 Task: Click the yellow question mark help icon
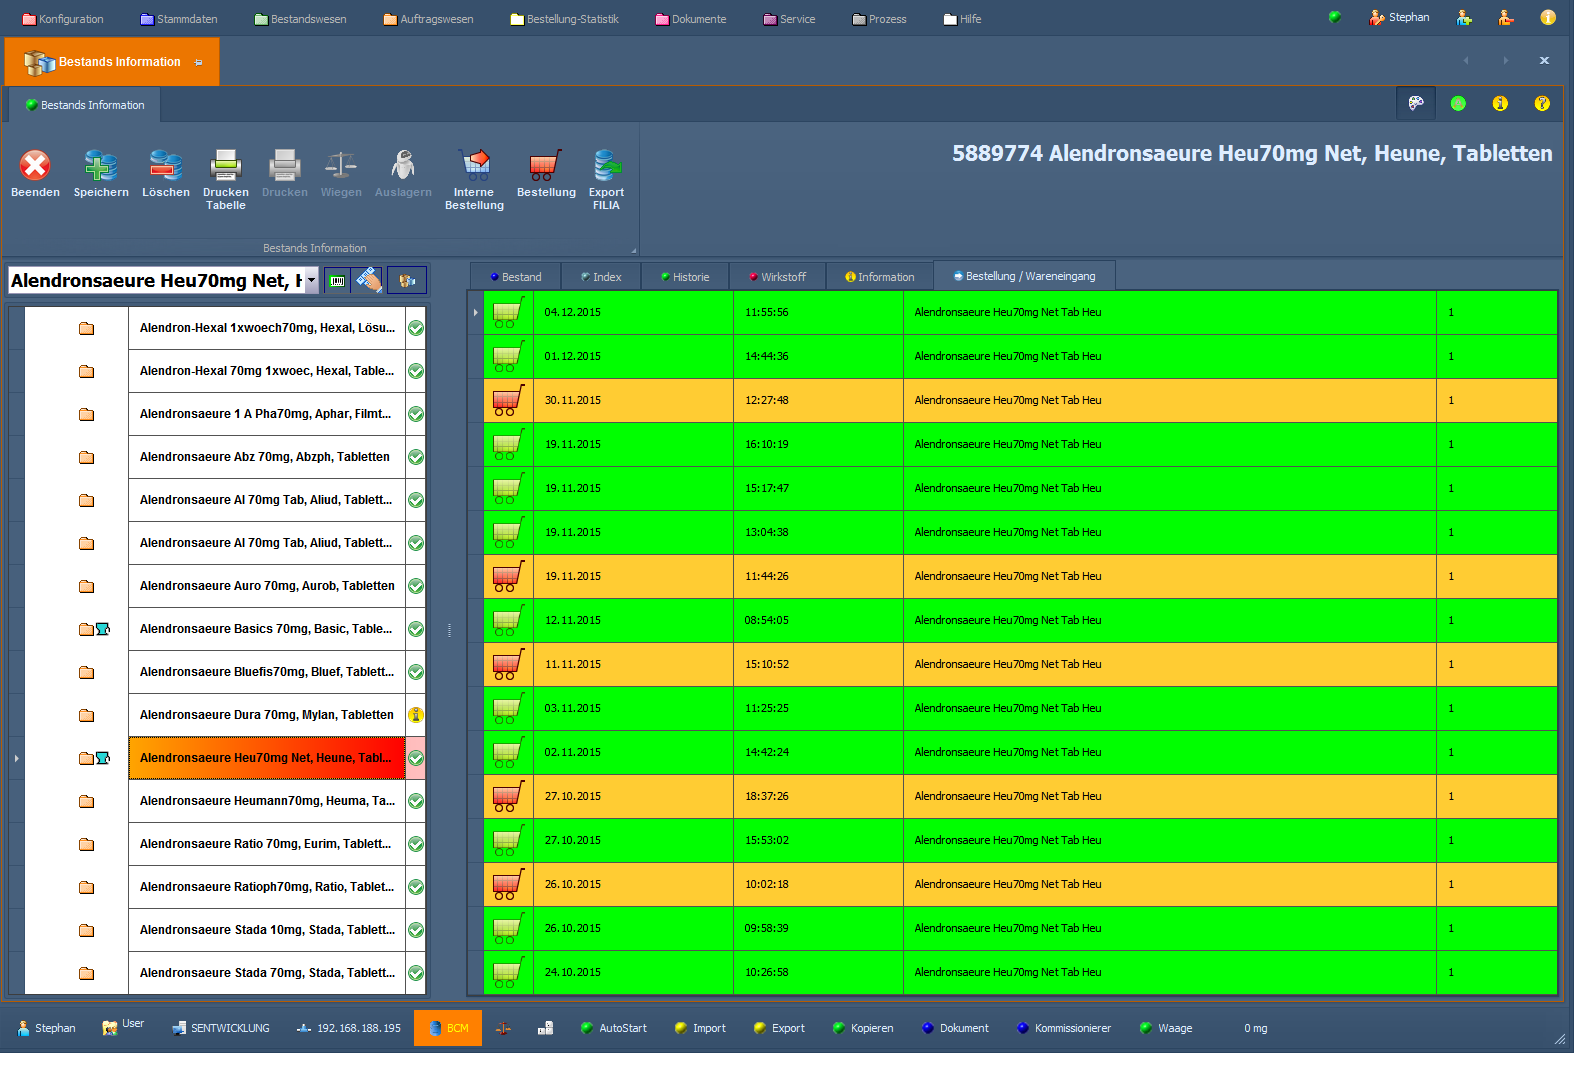[1542, 103]
